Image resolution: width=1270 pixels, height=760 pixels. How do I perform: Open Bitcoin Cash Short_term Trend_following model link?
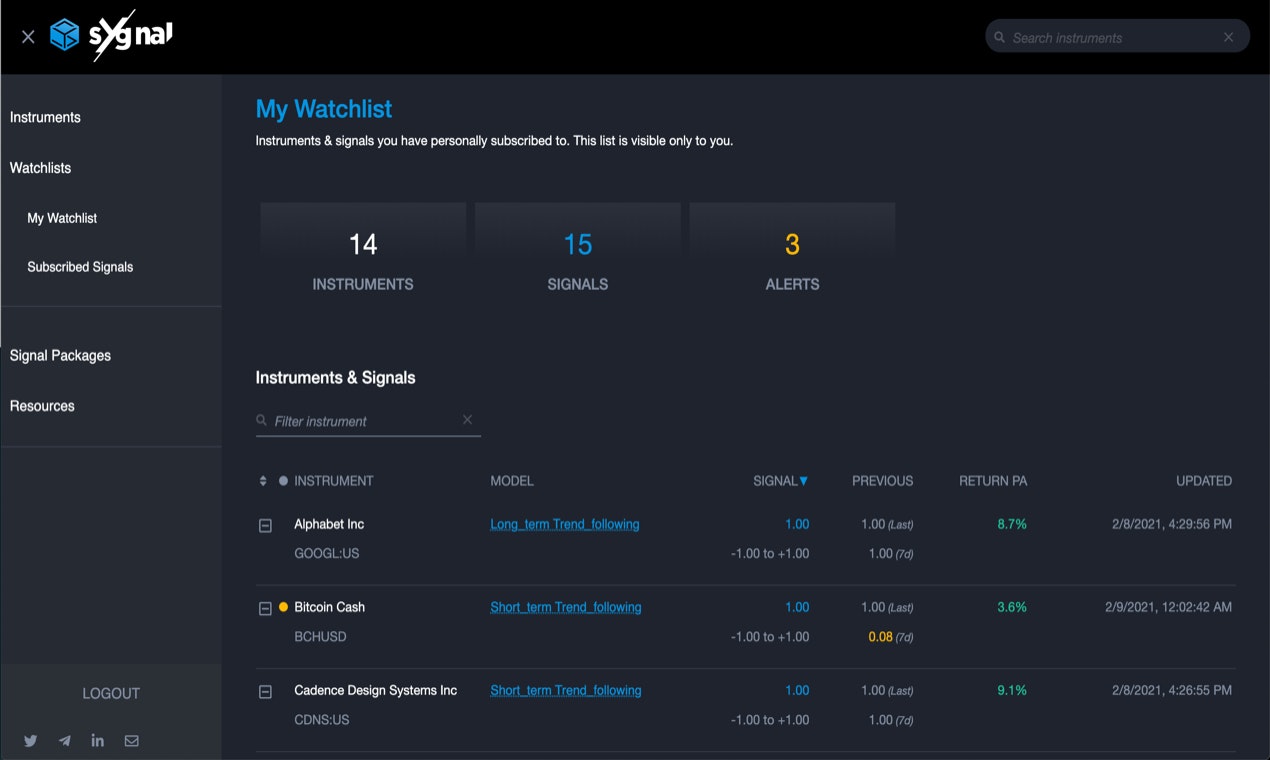pyautogui.click(x=566, y=607)
